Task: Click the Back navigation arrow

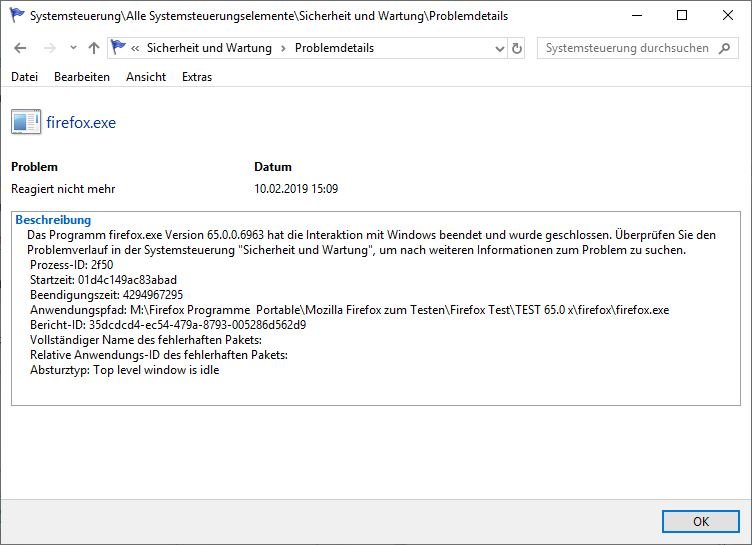Action: click(20, 48)
